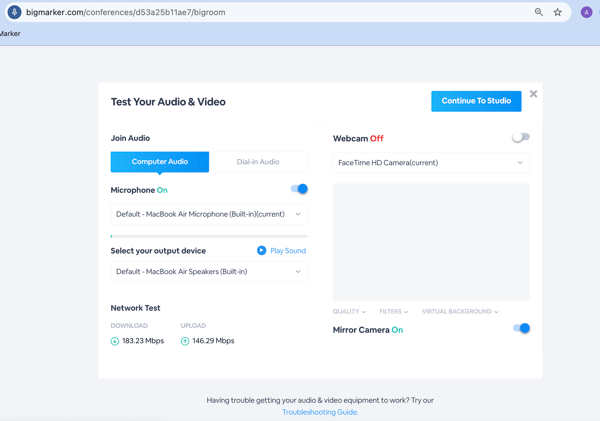Expand the FaceTime HD Camera dropdown
600x421 pixels.
point(431,163)
